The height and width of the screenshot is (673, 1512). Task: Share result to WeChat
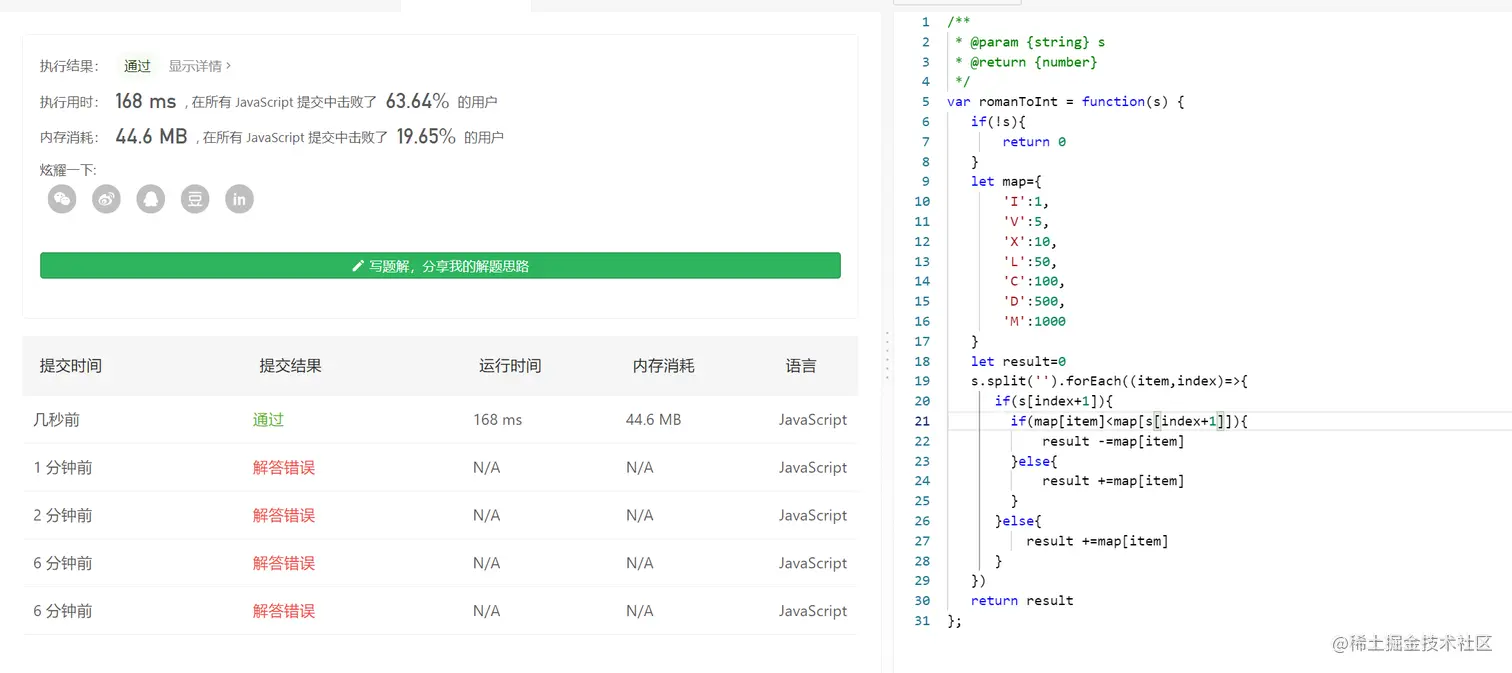point(62,199)
